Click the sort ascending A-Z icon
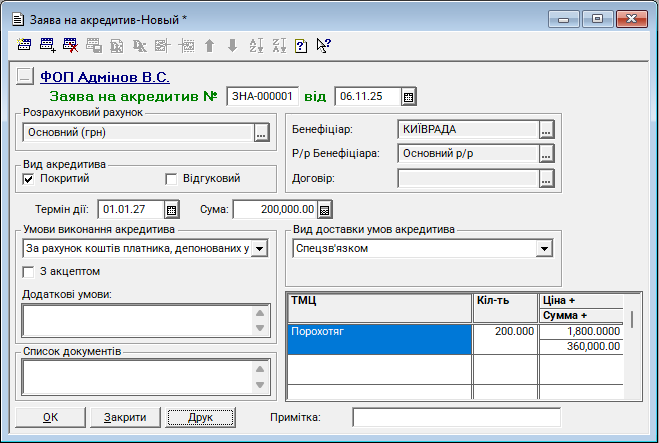The width and height of the screenshot is (659, 443). [x=254, y=45]
